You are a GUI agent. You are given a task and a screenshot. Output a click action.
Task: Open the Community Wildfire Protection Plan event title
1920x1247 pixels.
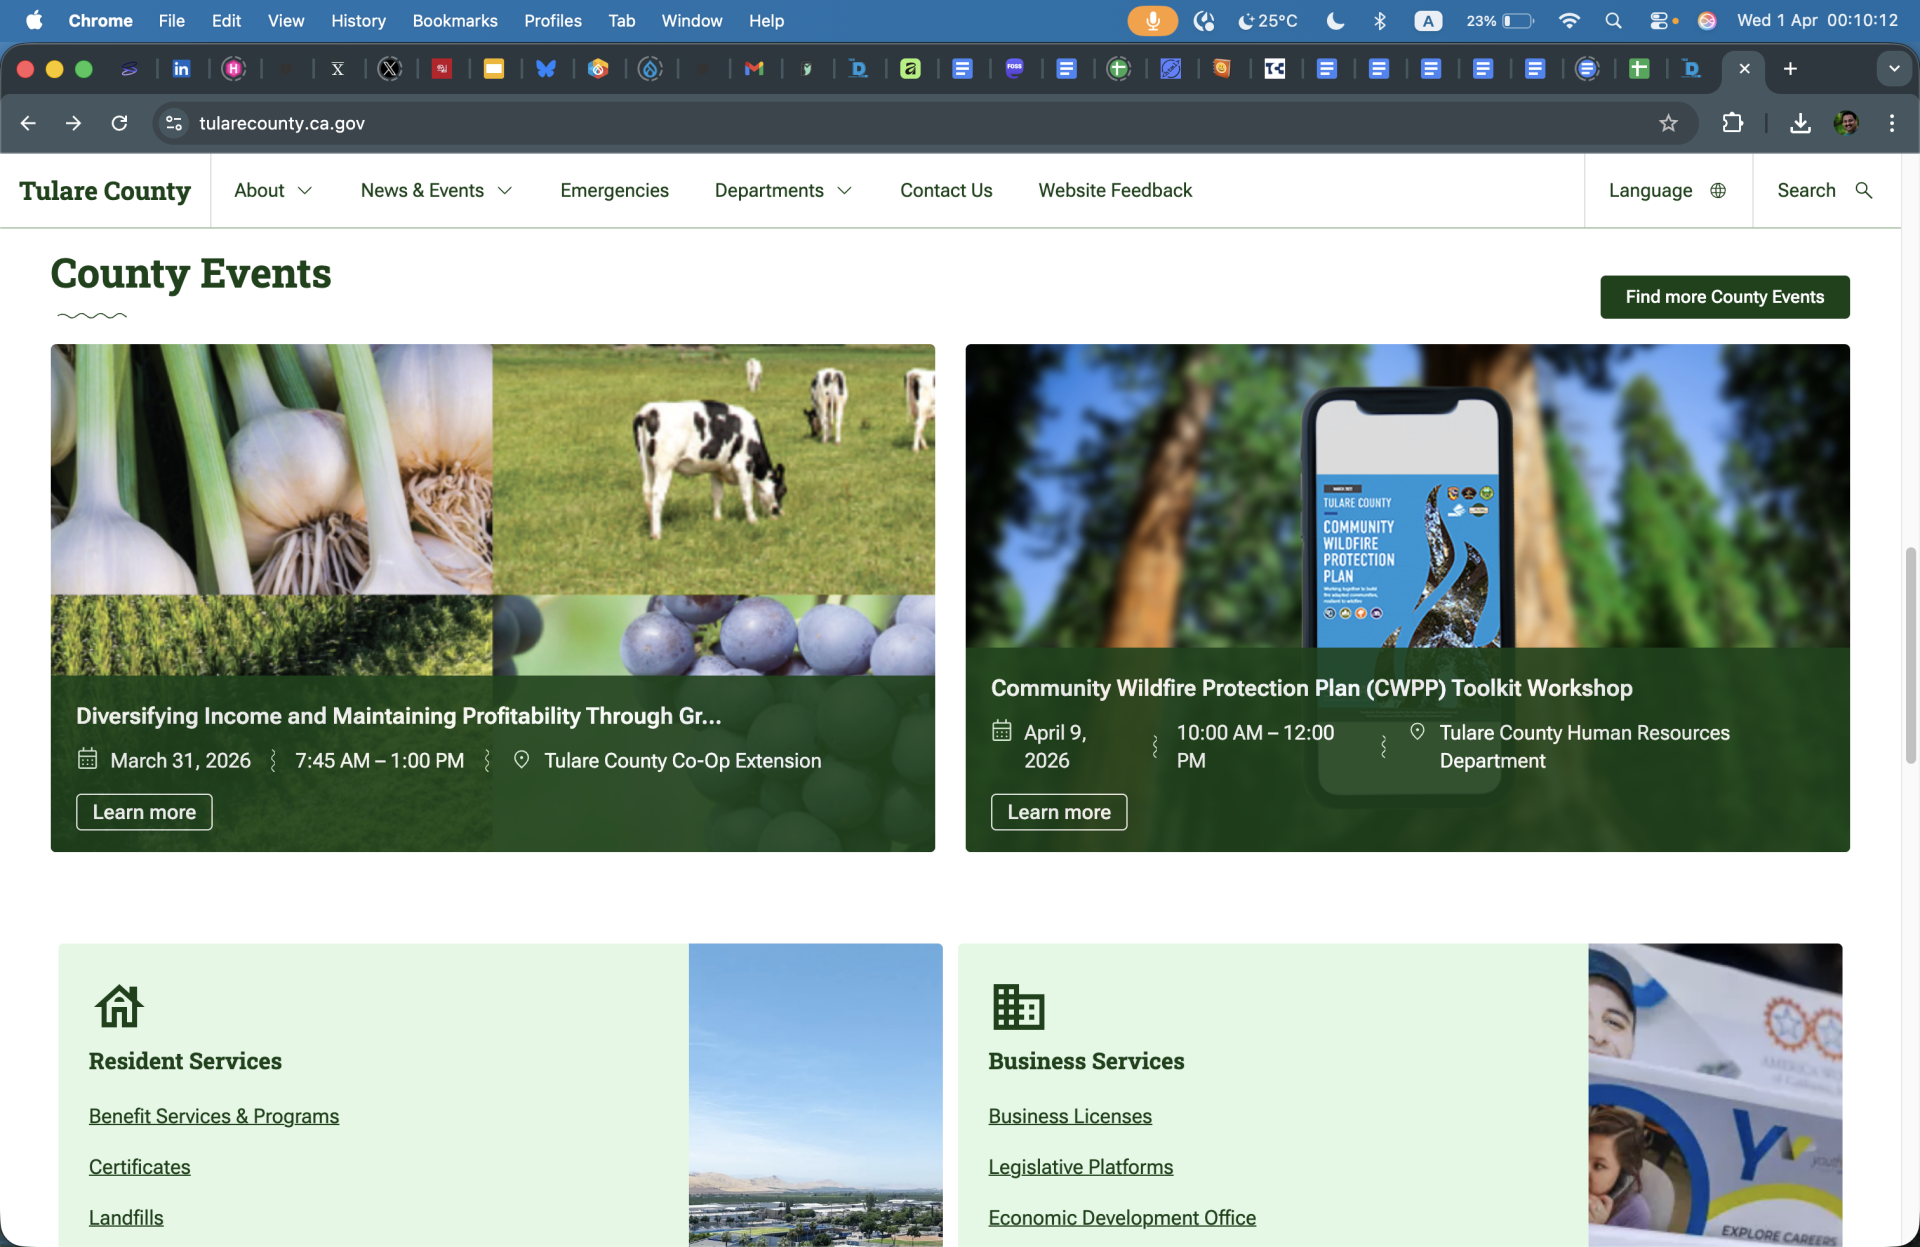pos(1311,688)
